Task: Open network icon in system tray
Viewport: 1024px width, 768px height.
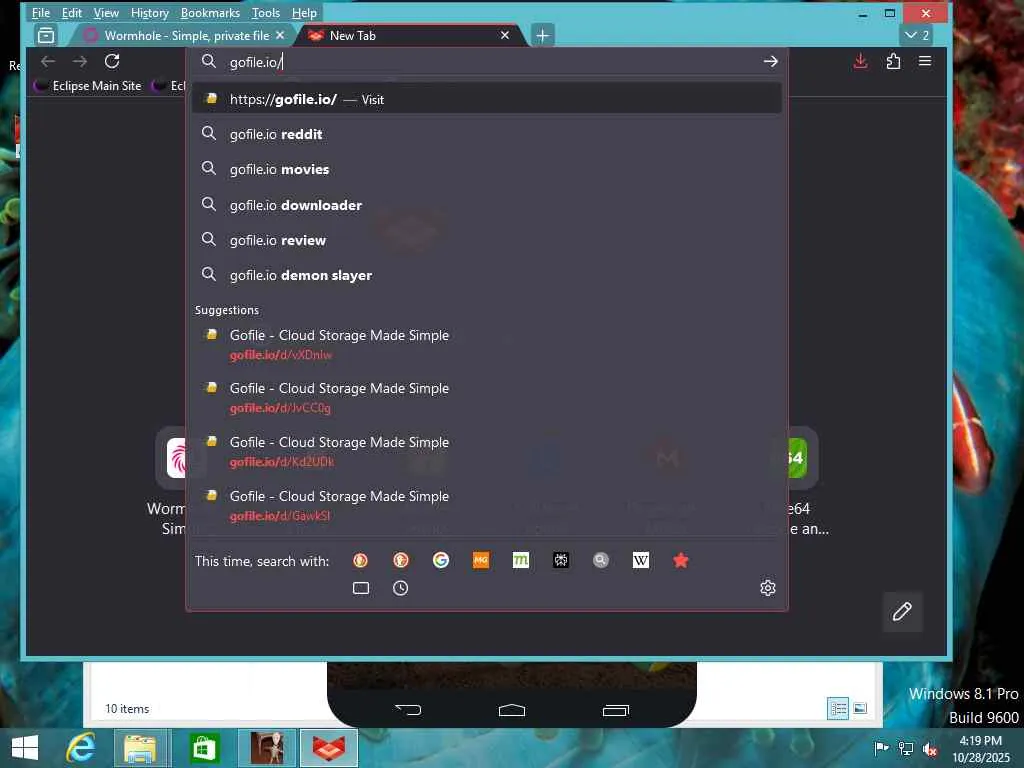Action: tap(906, 748)
